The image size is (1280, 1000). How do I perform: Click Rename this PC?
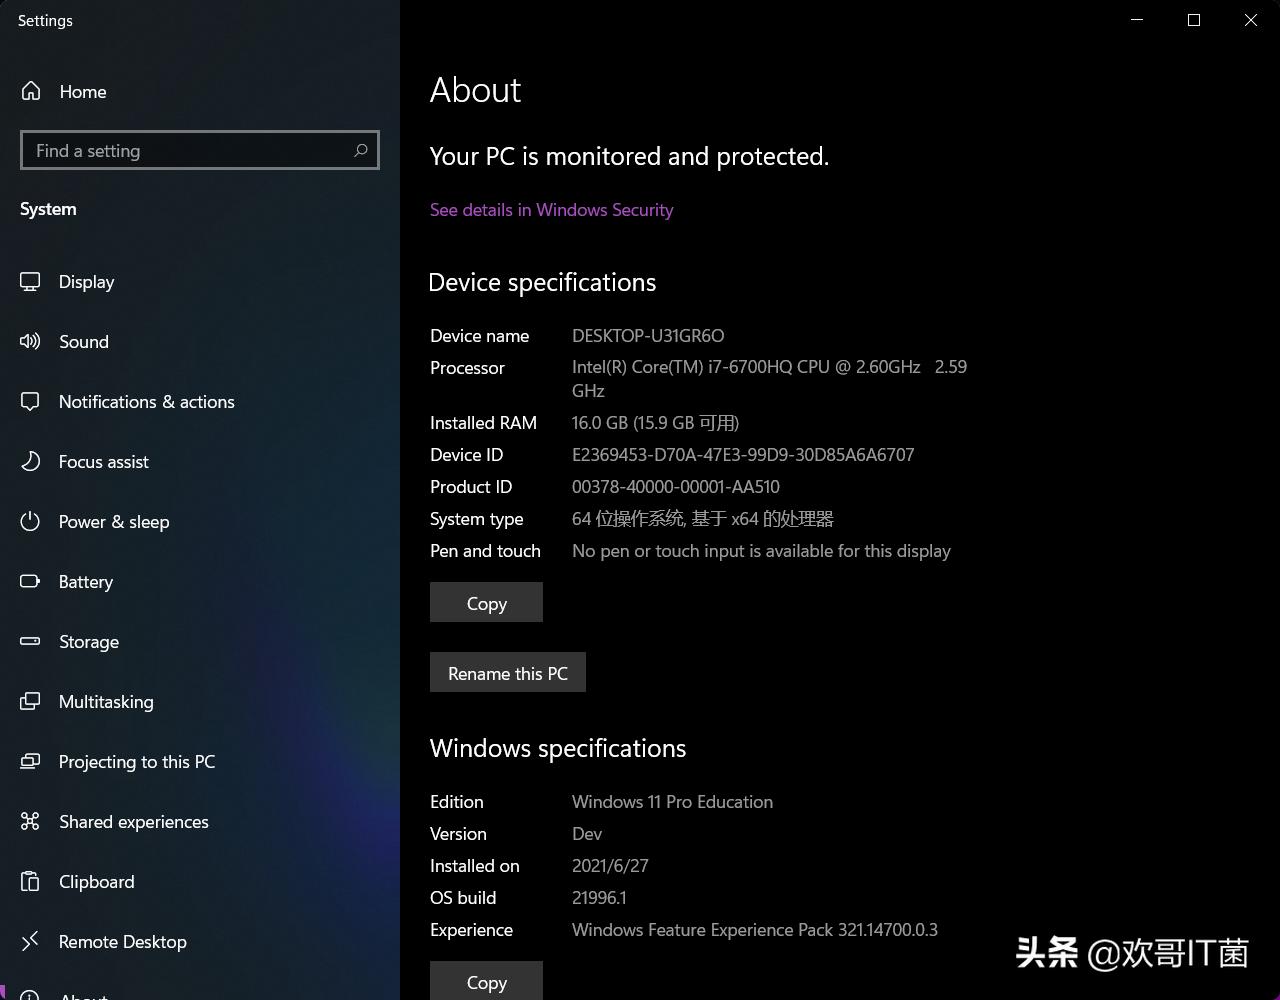click(x=507, y=672)
